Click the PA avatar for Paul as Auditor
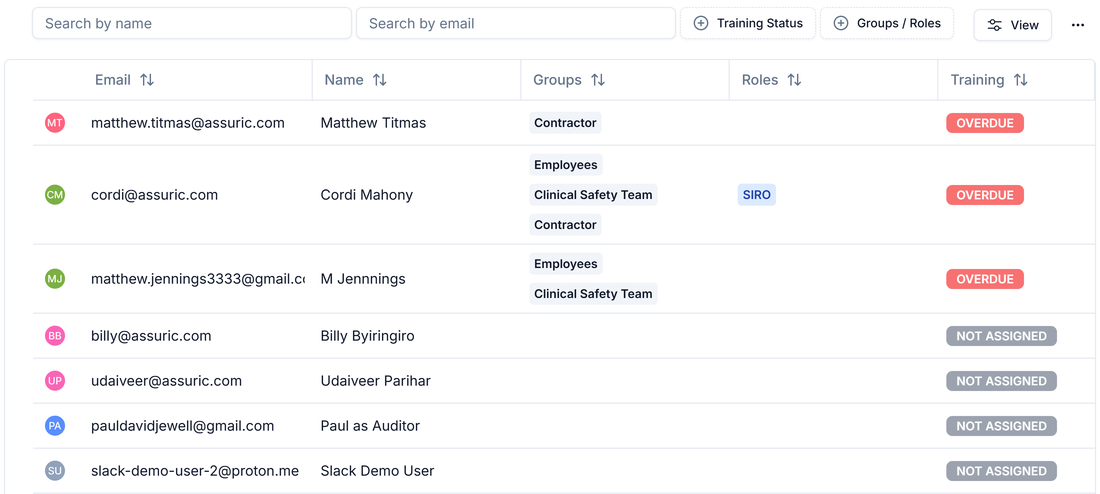The image size is (1100, 494). click(x=55, y=426)
